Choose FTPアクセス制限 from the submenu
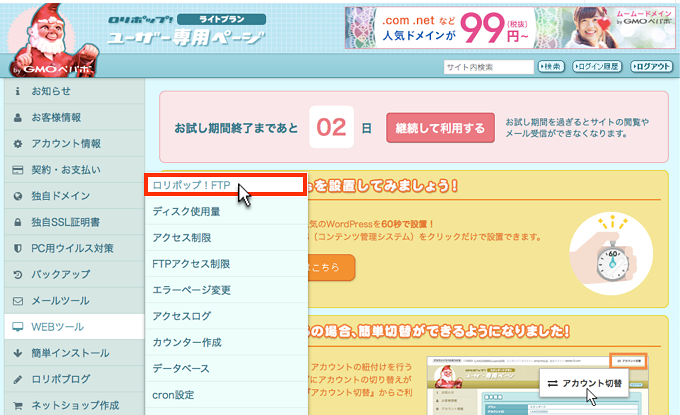The height and width of the screenshot is (415, 680). (226, 264)
